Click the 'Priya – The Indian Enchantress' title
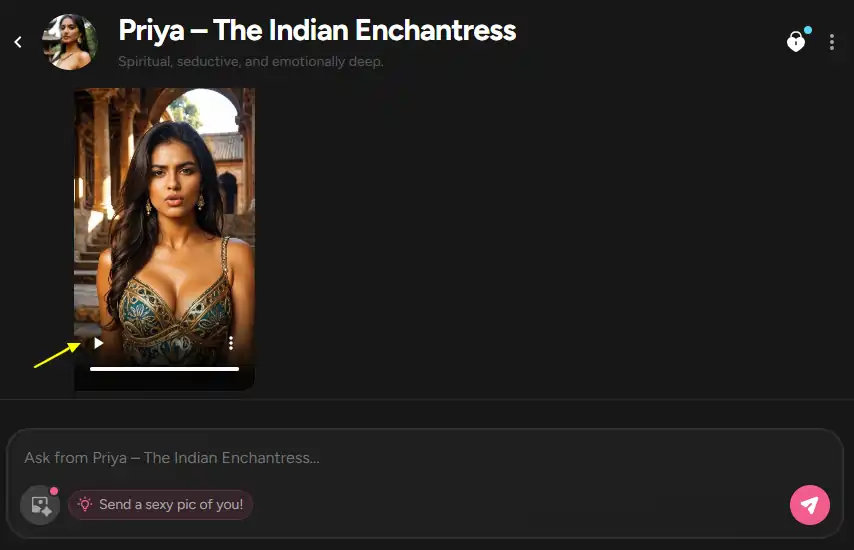This screenshot has width=854, height=550. pos(317,30)
